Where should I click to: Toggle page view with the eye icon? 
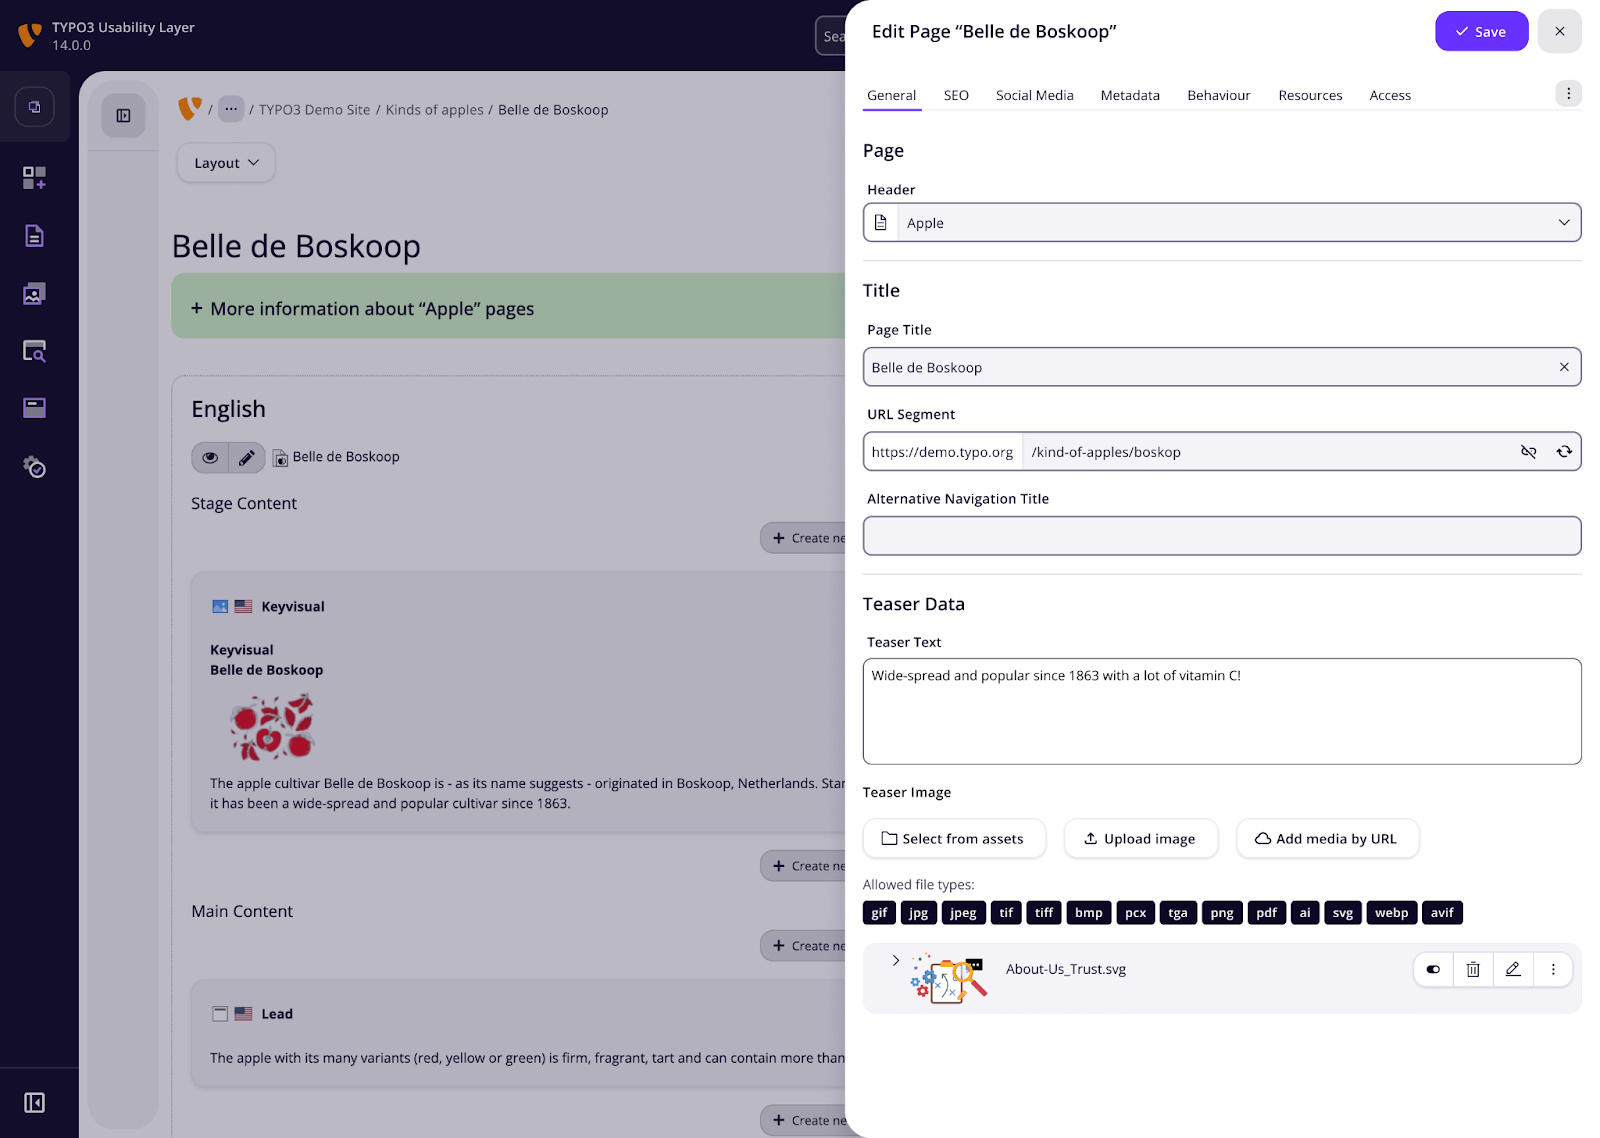pos(210,457)
